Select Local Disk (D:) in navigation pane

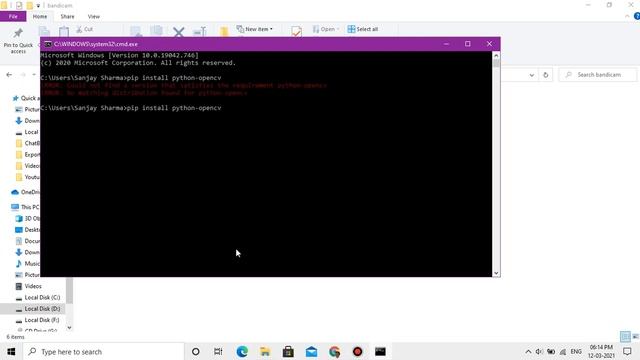(38, 309)
